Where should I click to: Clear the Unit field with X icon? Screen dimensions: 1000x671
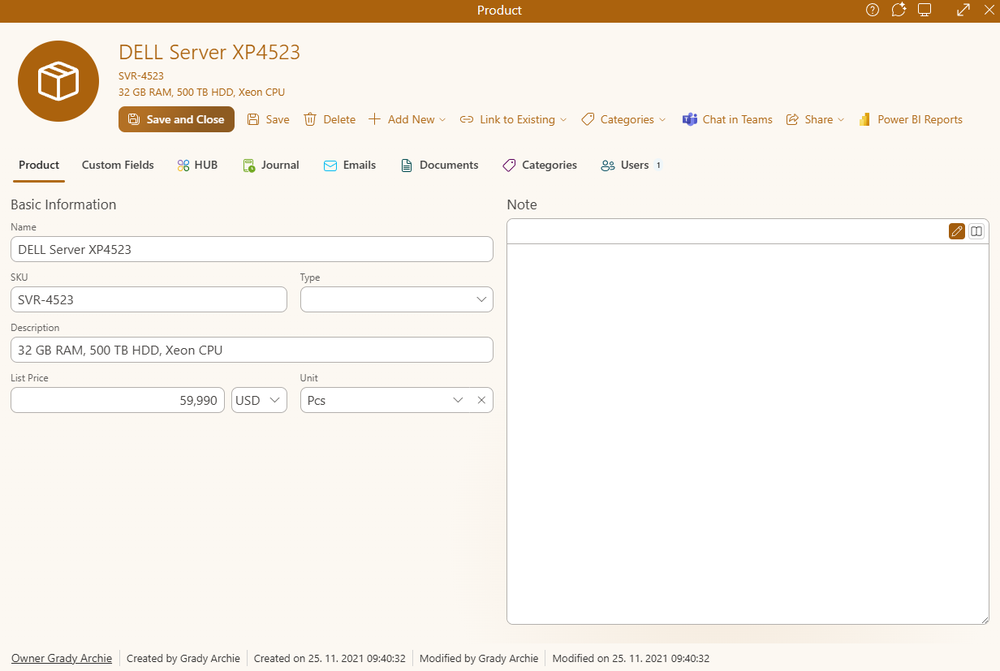click(481, 400)
